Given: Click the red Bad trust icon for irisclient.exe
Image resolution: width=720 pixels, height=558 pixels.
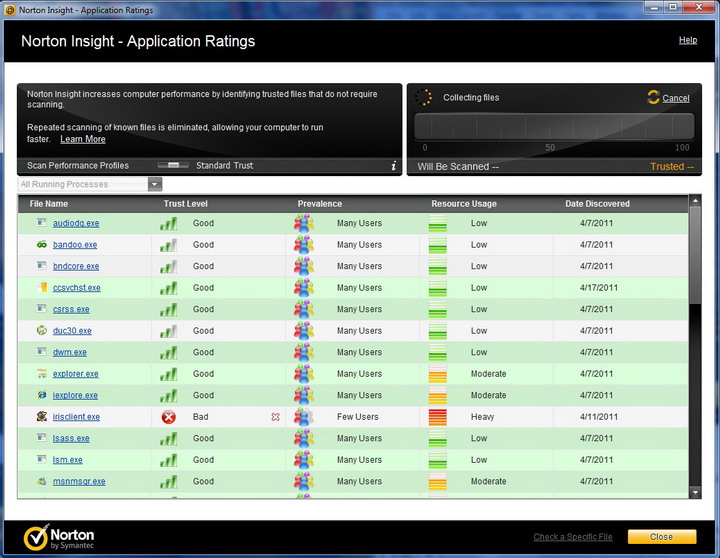Looking at the screenshot, I should [169, 417].
